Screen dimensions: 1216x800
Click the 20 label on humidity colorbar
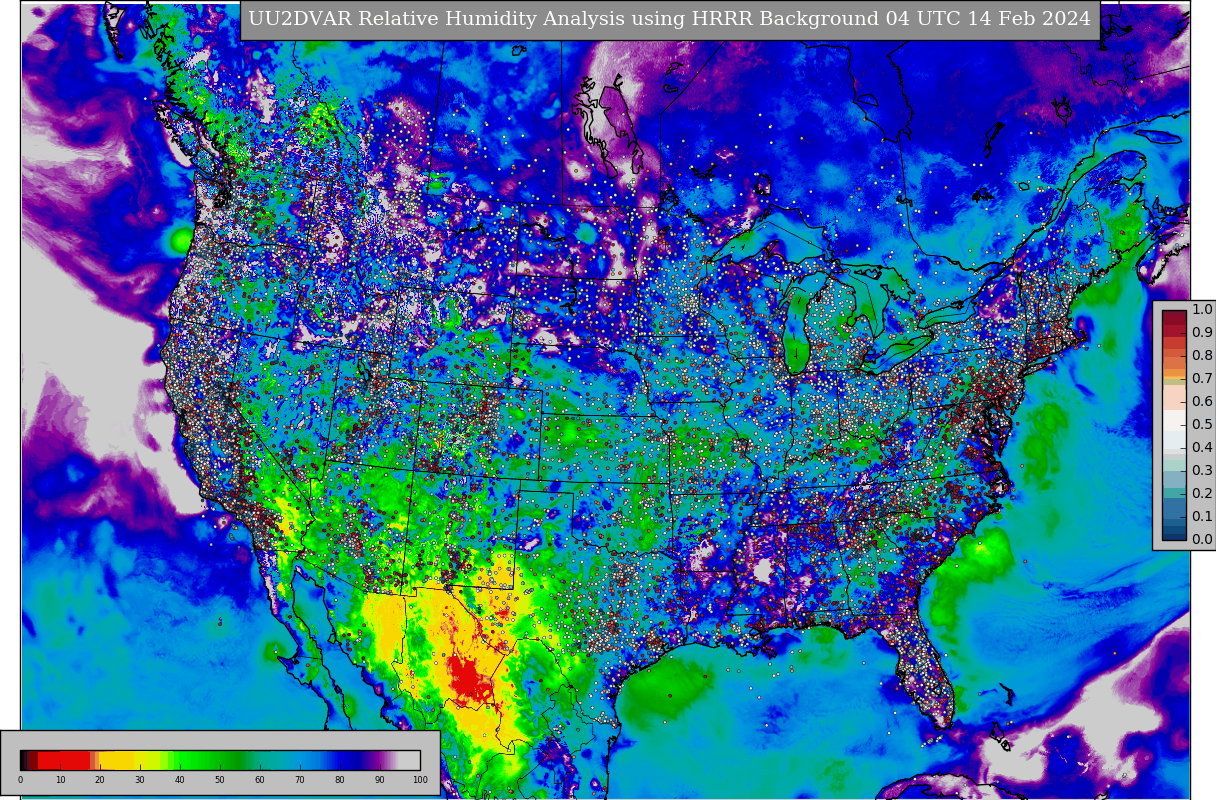click(100, 780)
